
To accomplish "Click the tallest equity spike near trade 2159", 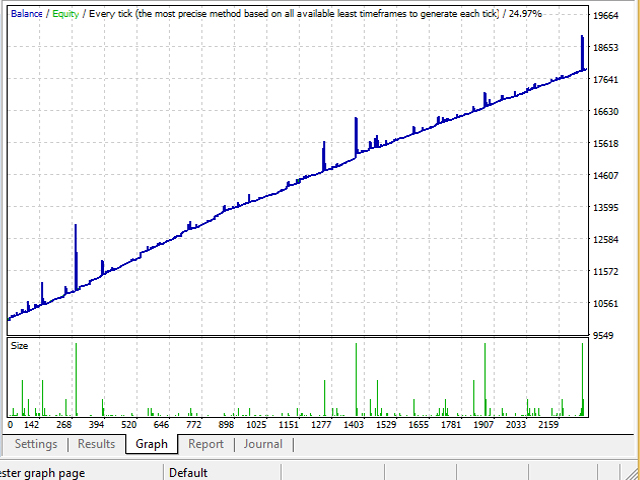I will tap(582, 50).
